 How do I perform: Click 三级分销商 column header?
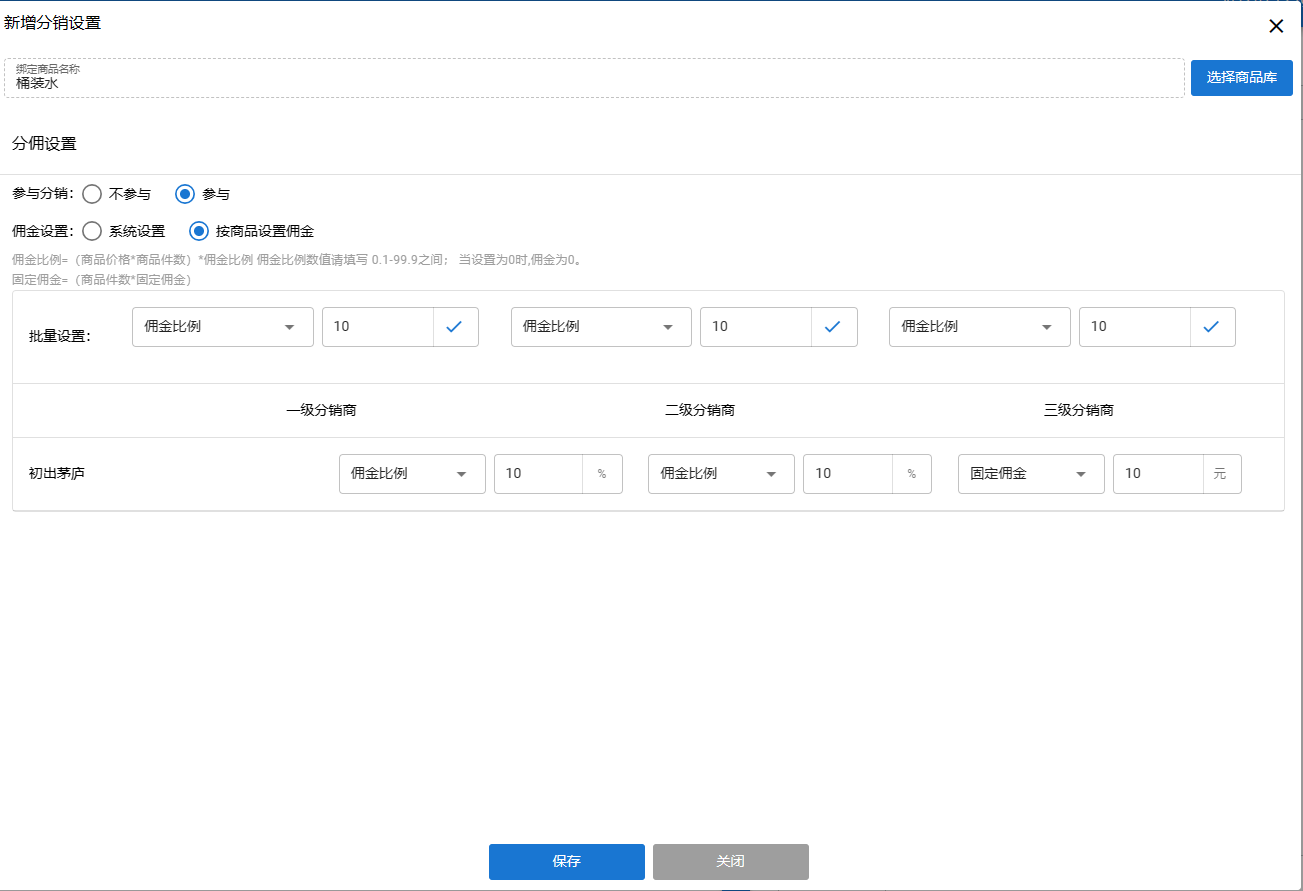pos(1079,410)
